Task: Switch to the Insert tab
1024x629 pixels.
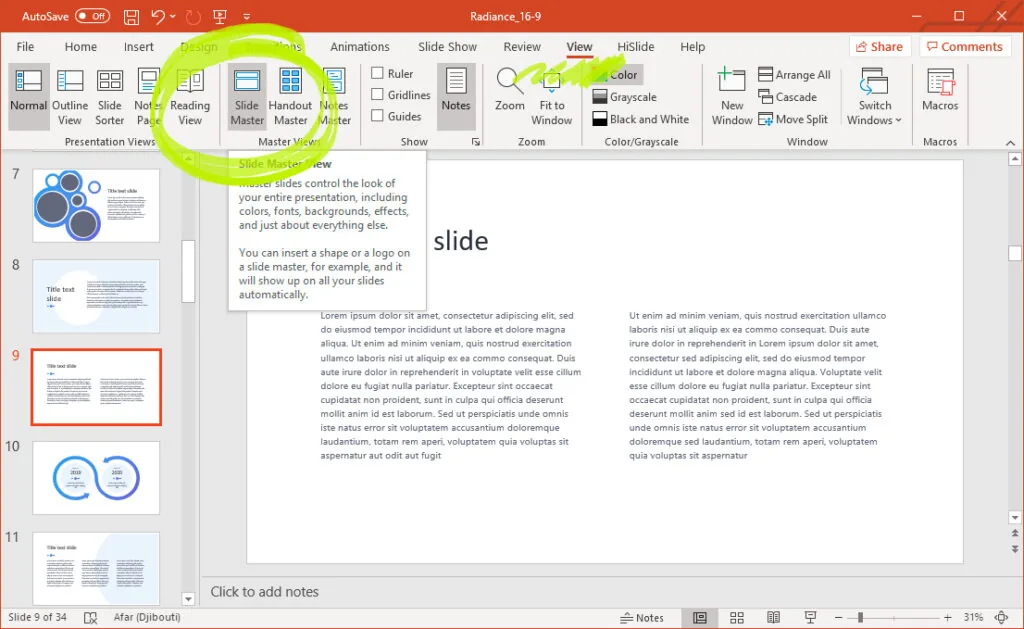Action: (138, 46)
